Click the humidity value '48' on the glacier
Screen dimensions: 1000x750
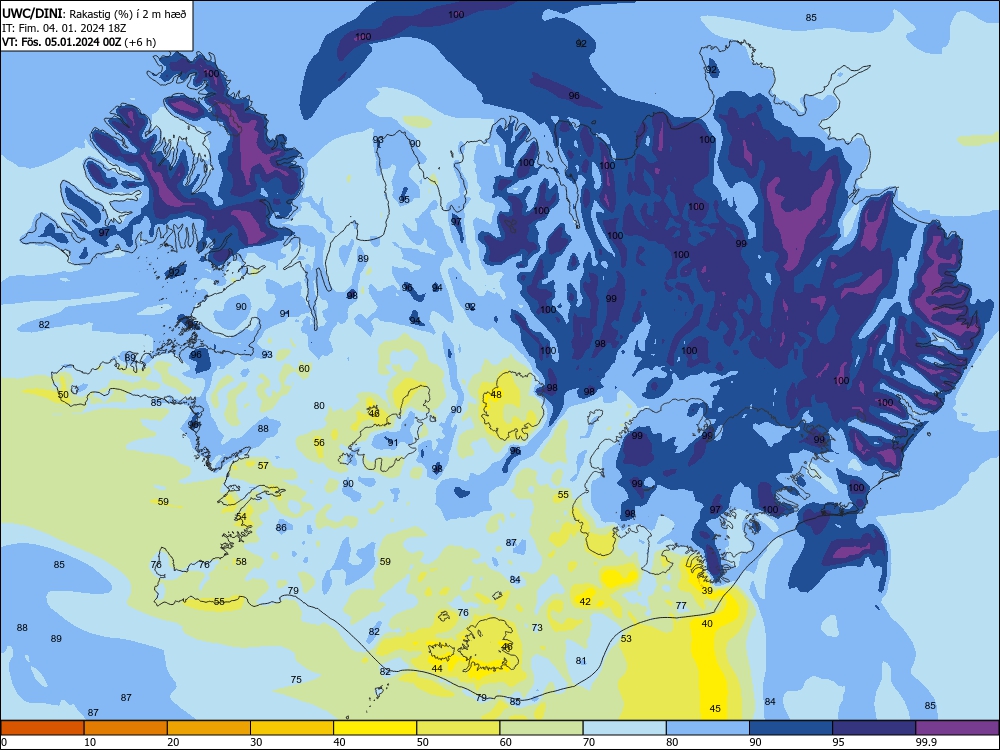496,395
